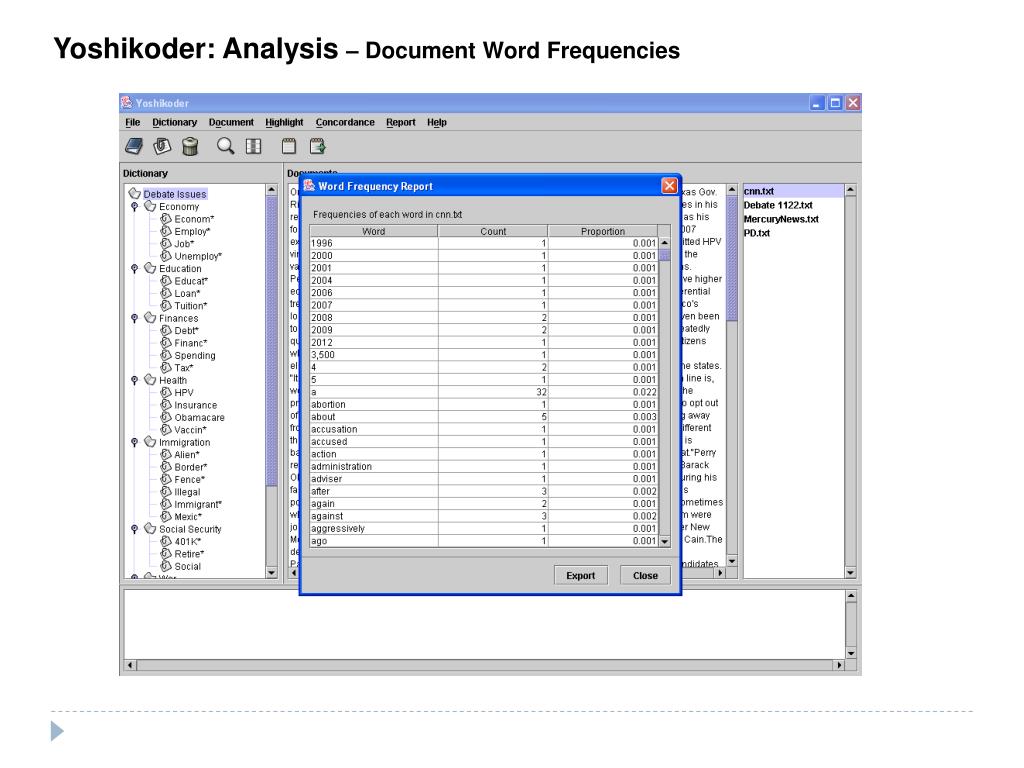Click bottom pane horizontal scroll right arrow
Image resolution: width=1024 pixels, height=768 pixels.
tap(839, 665)
